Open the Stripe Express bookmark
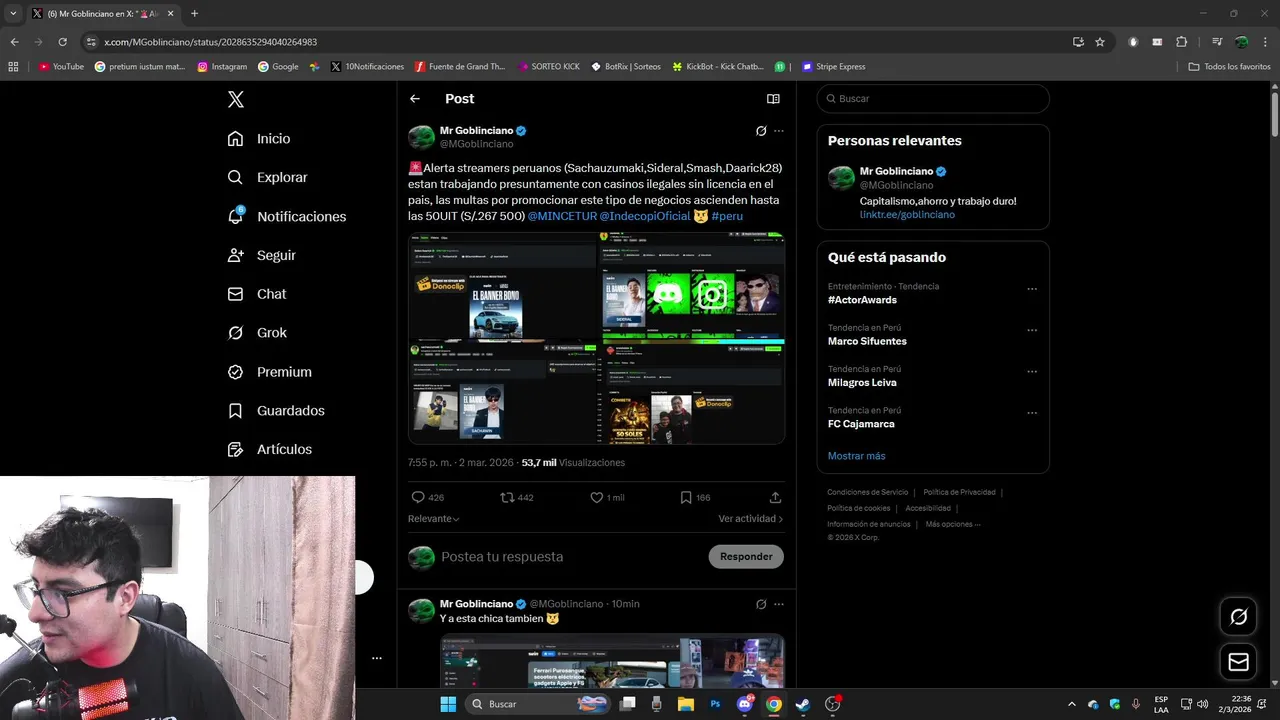1280x720 pixels. (x=833, y=67)
